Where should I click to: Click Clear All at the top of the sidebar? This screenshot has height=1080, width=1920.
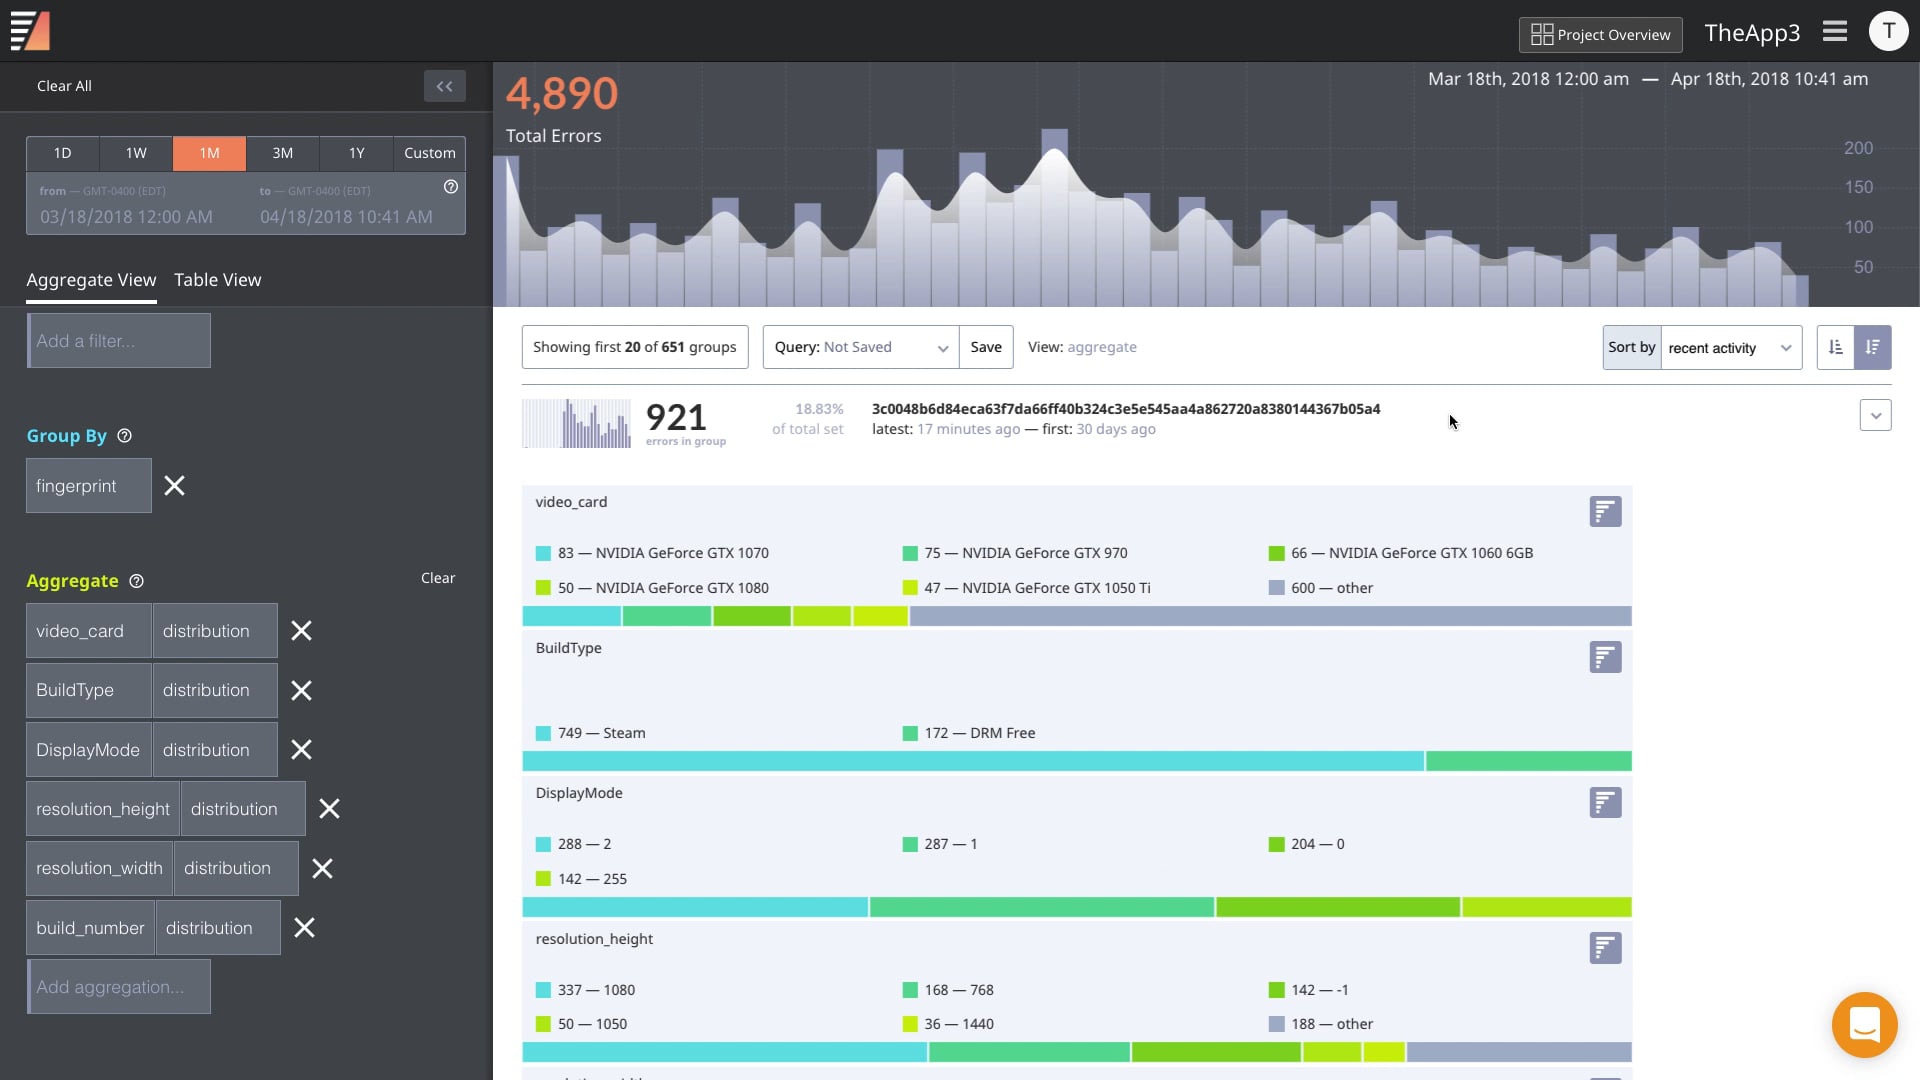pos(63,86)
